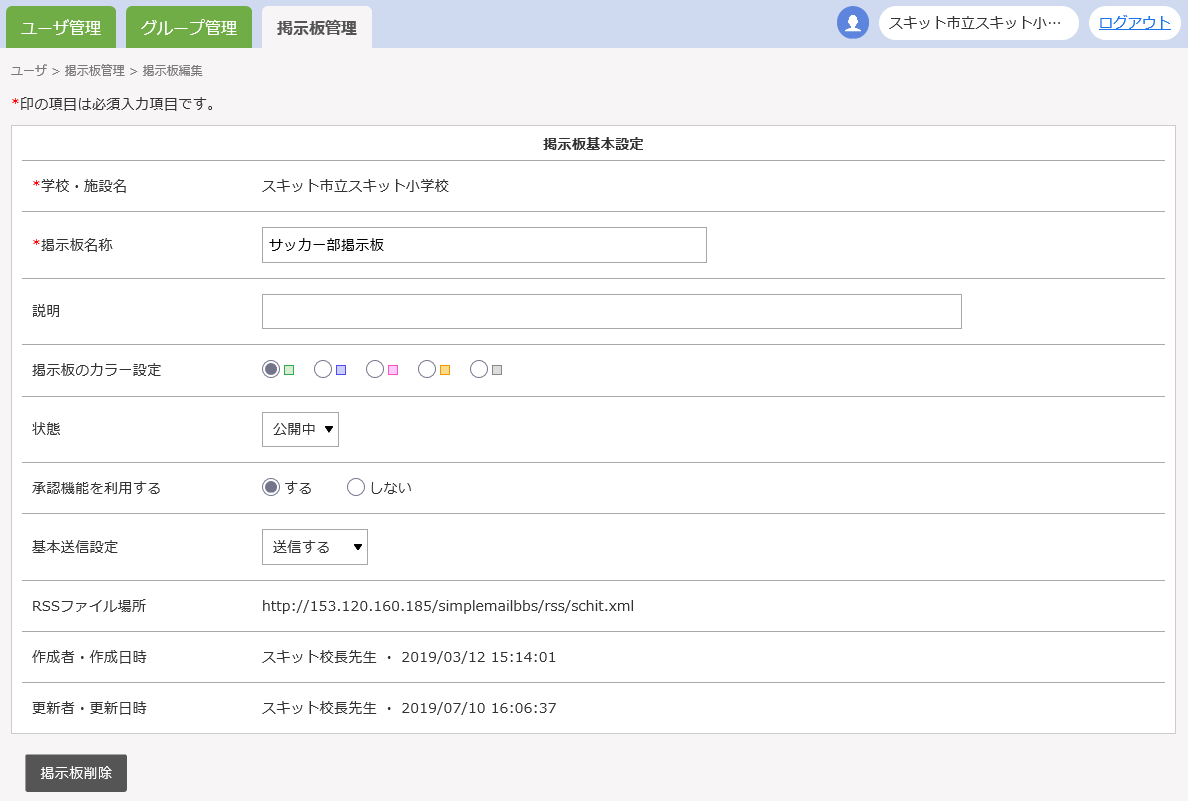Click the school name box スキット市立スキット小
1188x801 pixels.
pos(978,23)
